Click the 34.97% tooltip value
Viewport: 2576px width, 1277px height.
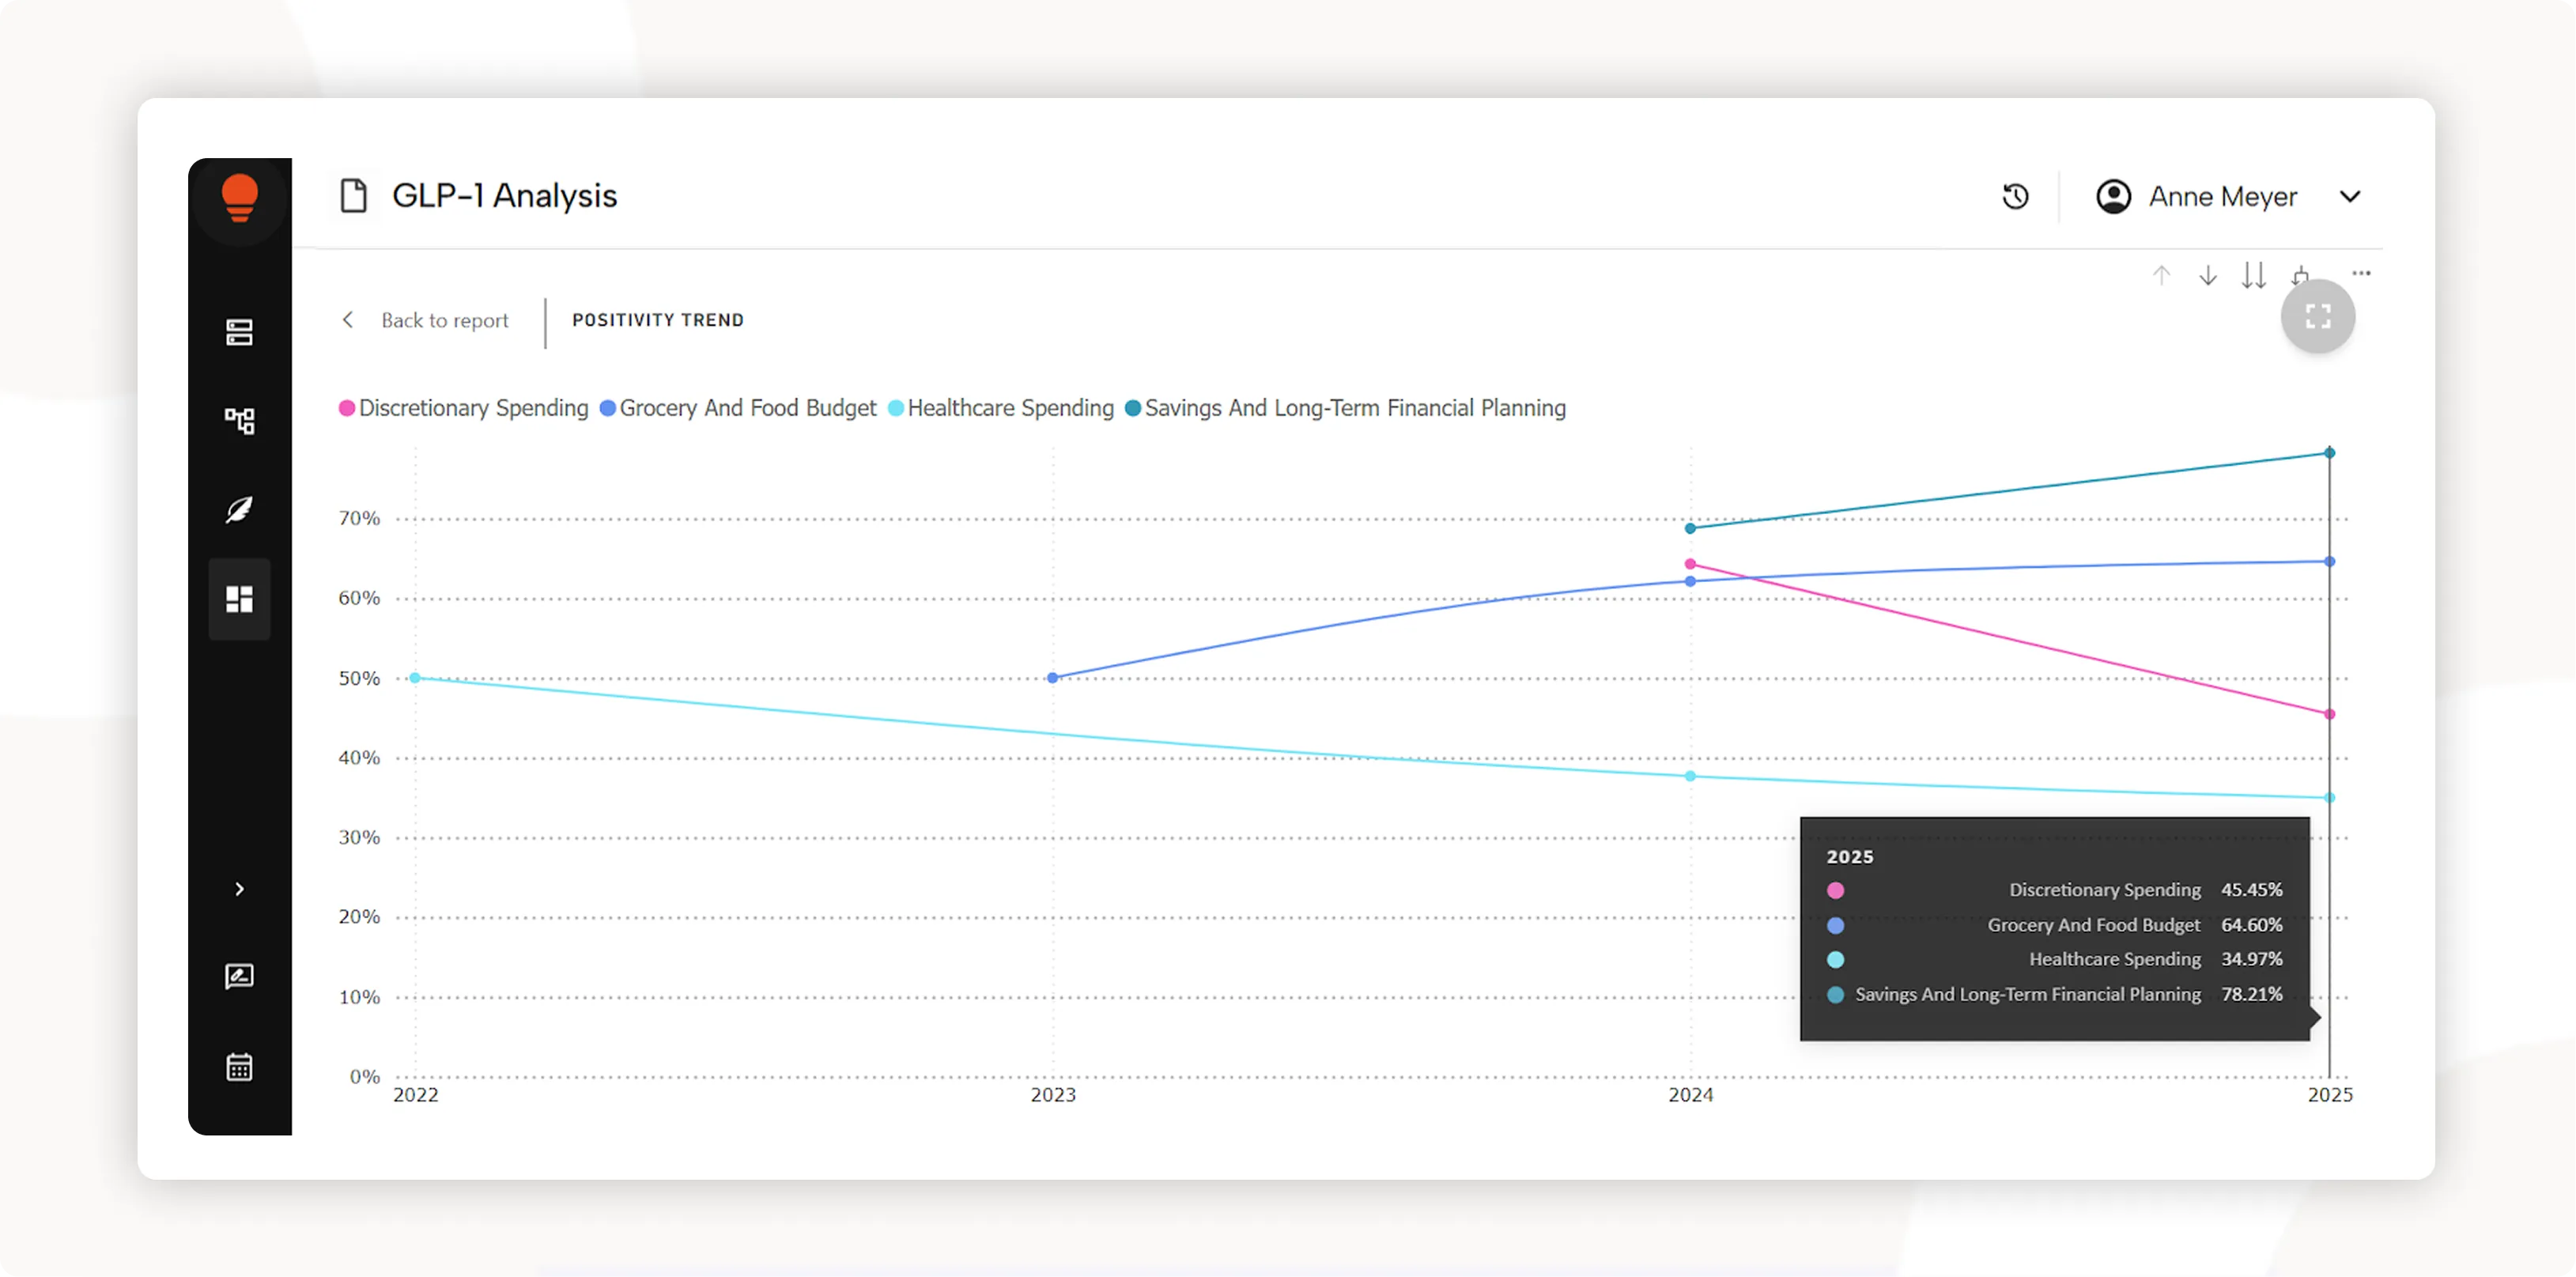(x=2252, y=959)
